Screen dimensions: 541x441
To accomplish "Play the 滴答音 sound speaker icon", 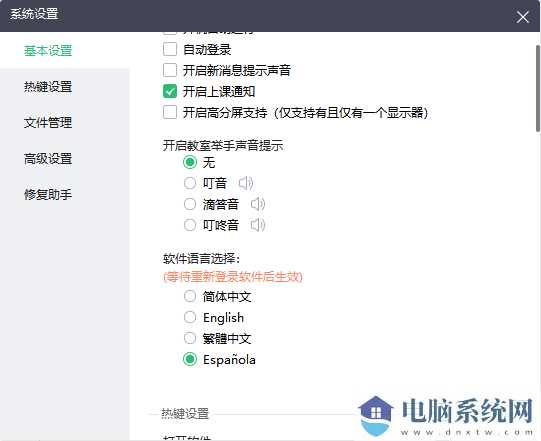I will click(258, 204).
